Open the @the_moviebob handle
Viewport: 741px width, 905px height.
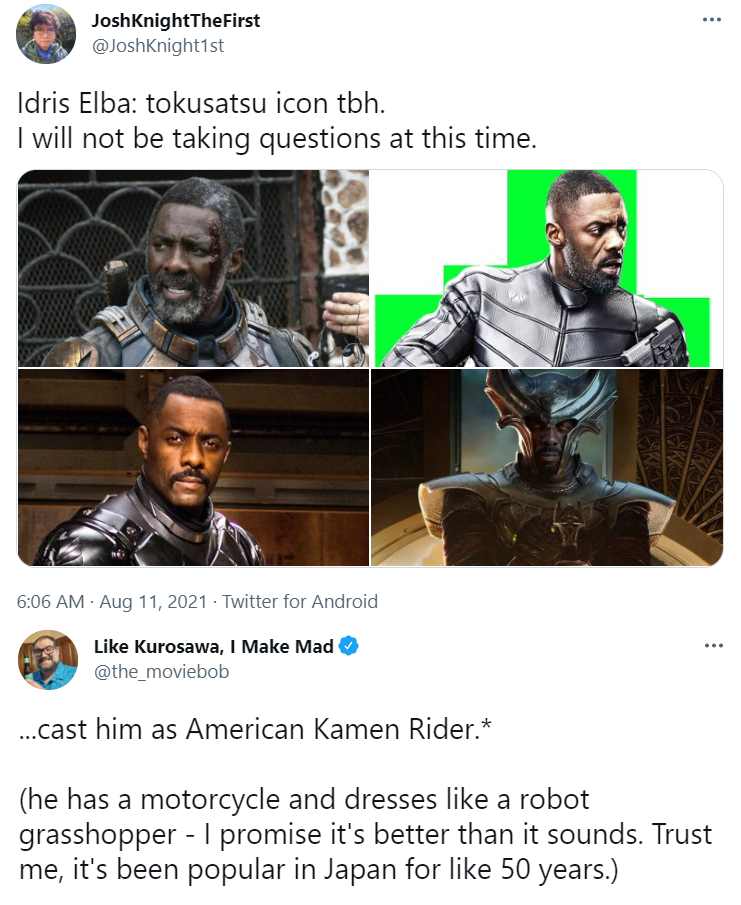[162, 672]
